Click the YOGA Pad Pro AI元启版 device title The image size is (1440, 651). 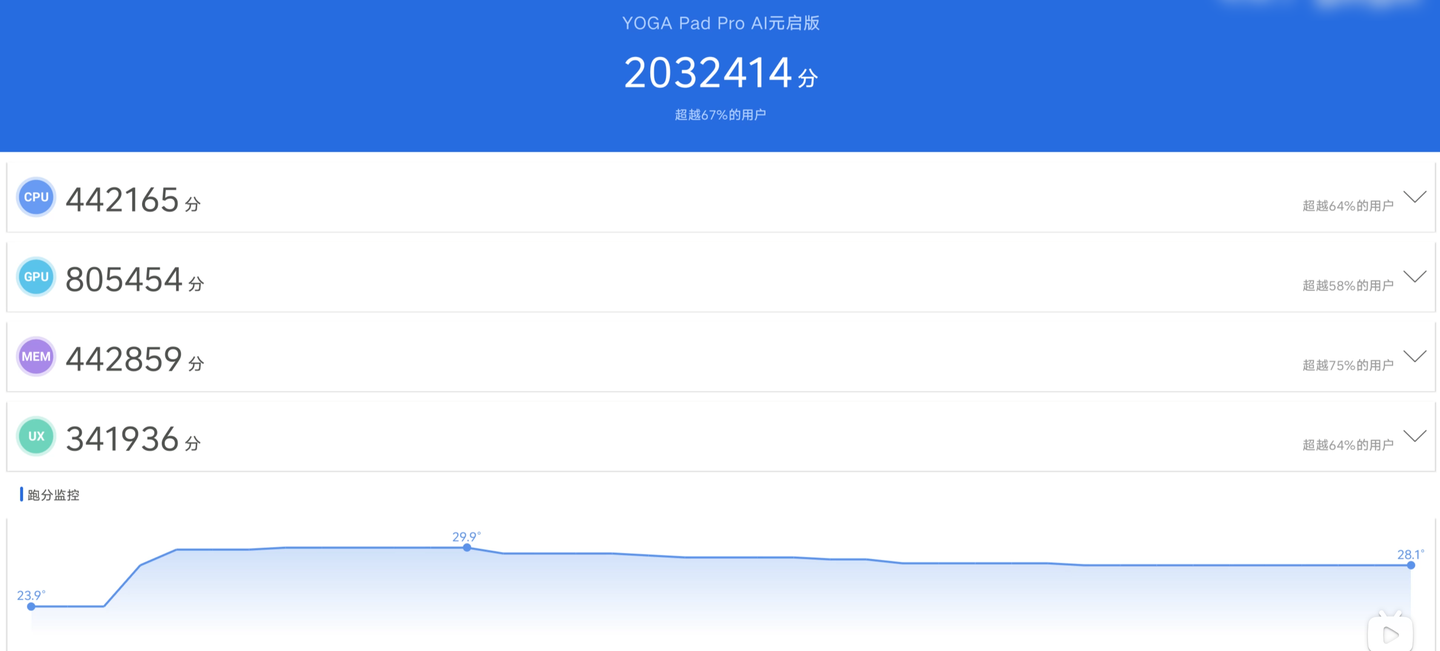point(720,23)
